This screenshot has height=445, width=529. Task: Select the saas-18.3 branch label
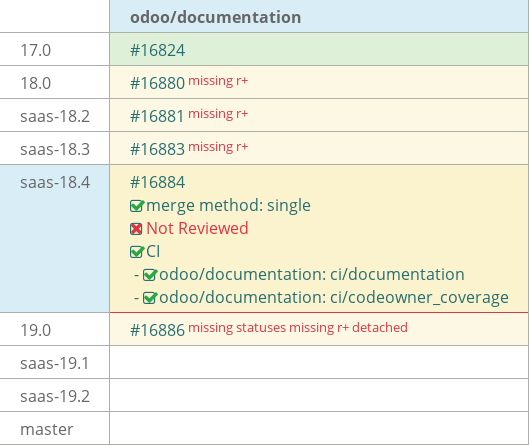click(55, 149)
